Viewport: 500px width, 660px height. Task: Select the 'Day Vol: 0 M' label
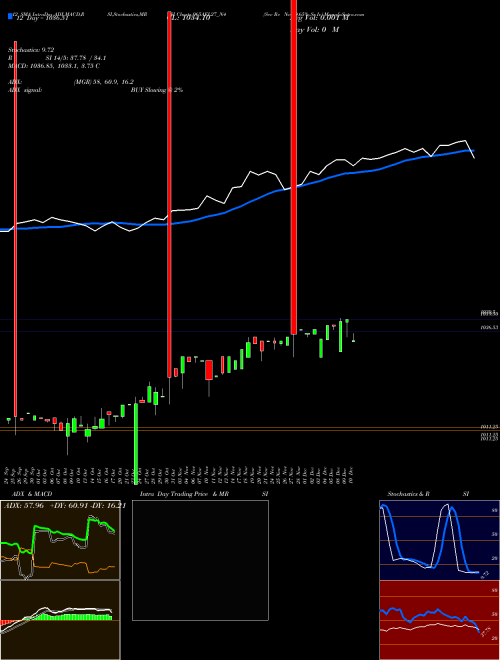pos(316,30)
